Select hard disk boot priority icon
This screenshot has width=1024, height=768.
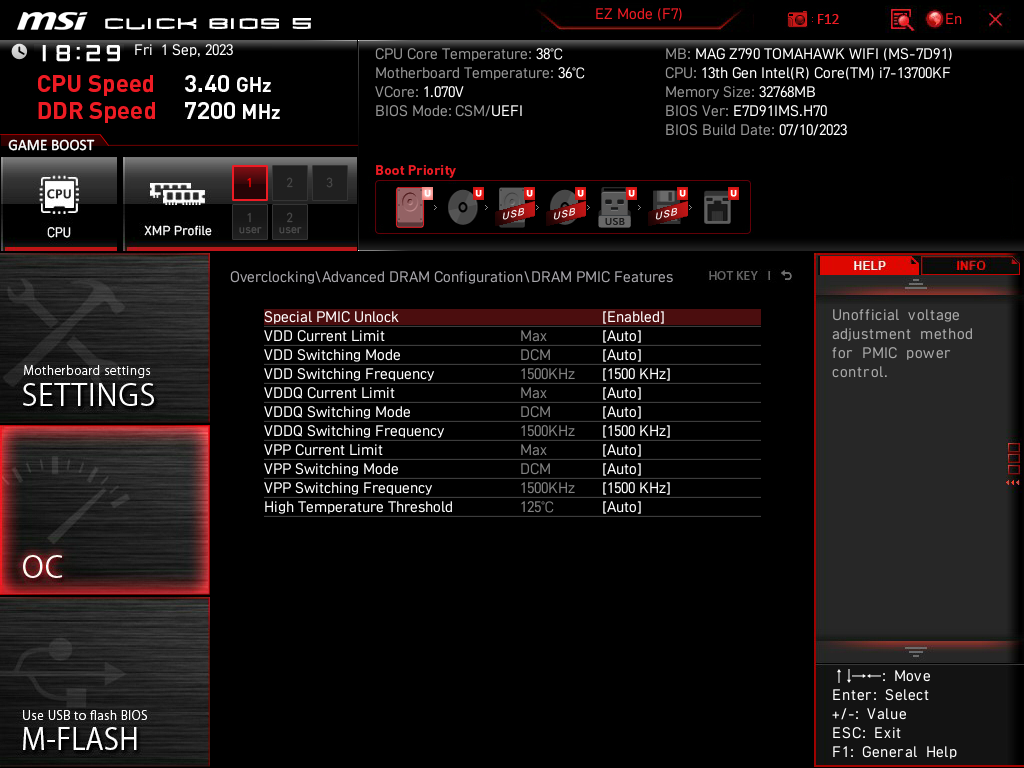click(411, 207)
